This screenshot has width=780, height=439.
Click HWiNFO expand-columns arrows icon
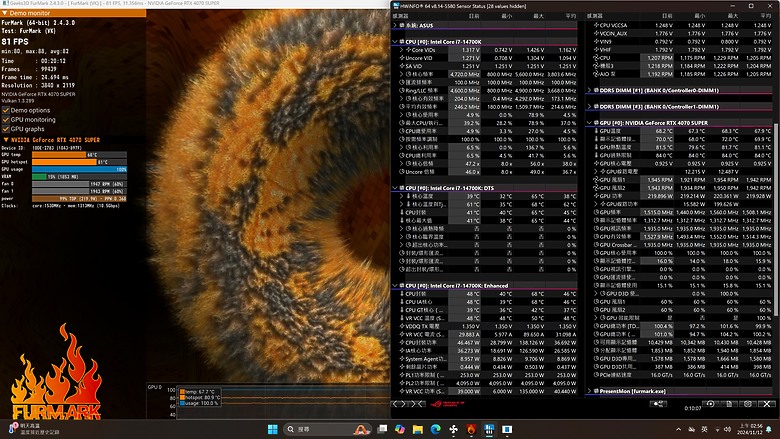pos(400,404)
